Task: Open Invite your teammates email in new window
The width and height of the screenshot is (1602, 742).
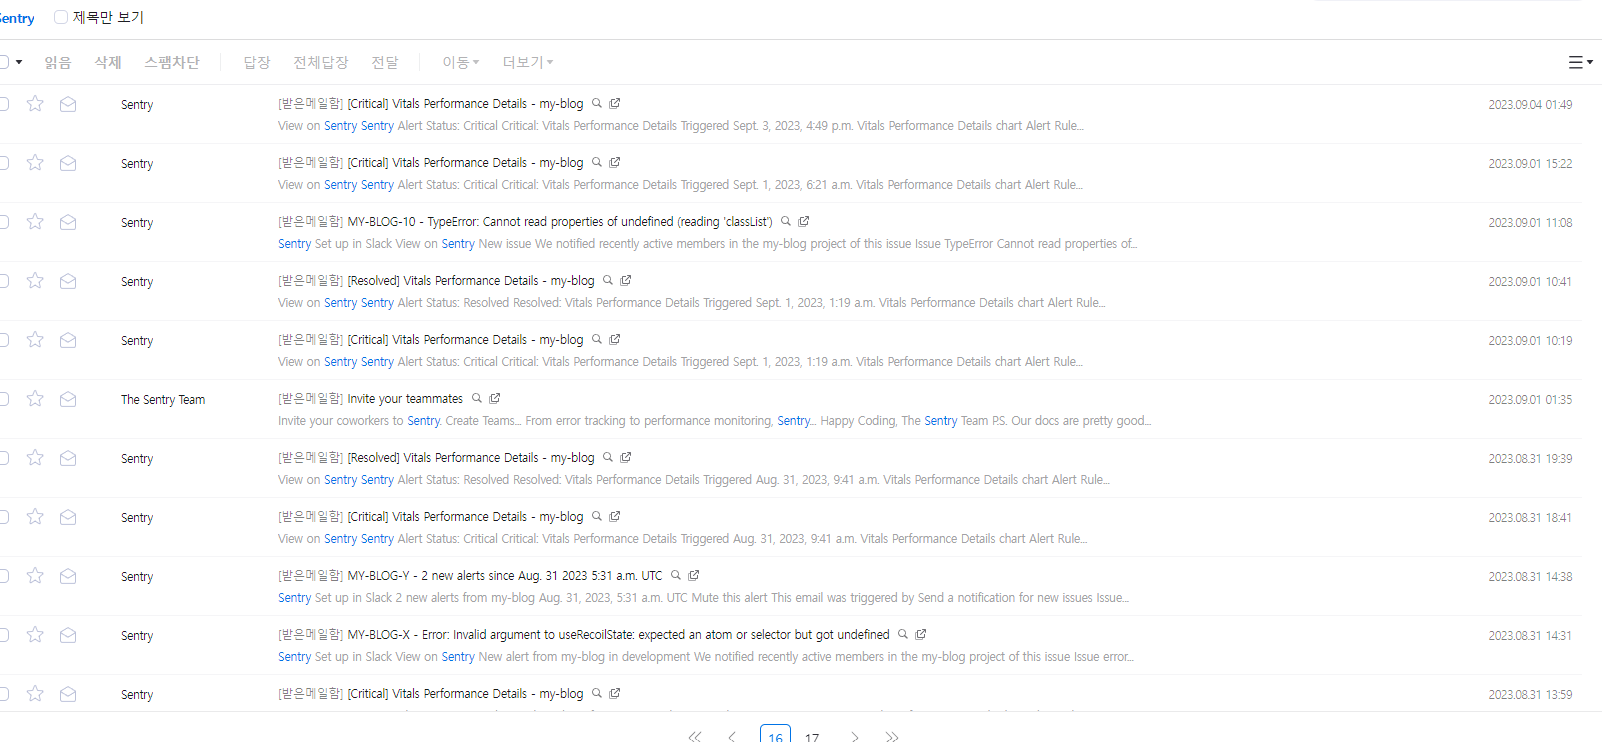Action: 495,398
